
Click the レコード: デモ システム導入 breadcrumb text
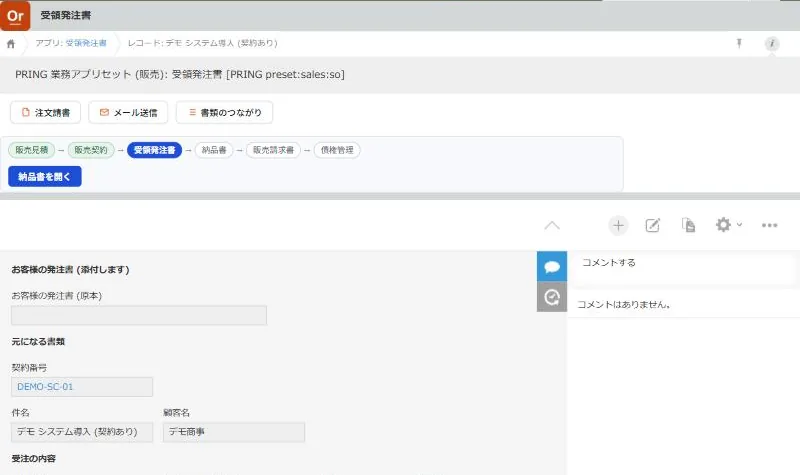tap(202, 43)
